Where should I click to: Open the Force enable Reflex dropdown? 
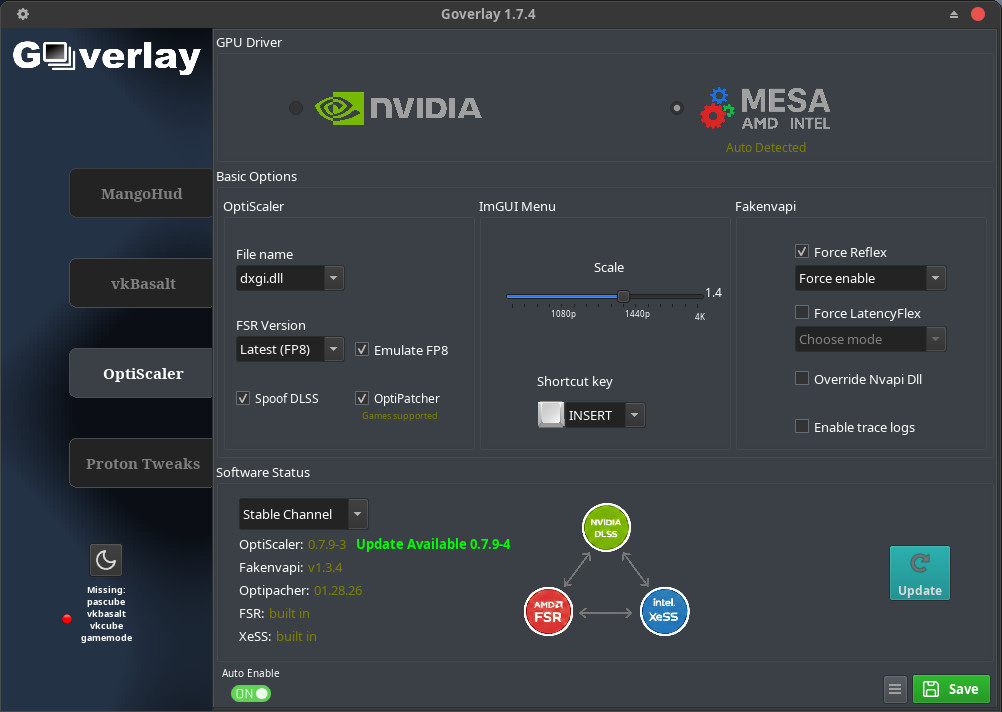870,278
